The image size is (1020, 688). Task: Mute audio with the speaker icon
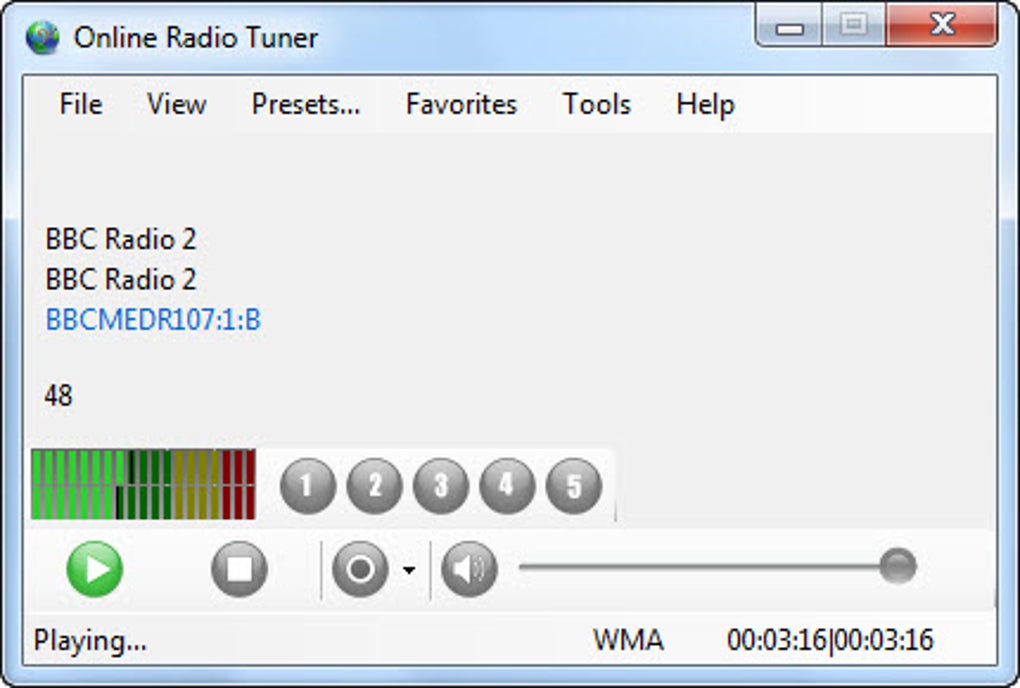click(469, 569)
